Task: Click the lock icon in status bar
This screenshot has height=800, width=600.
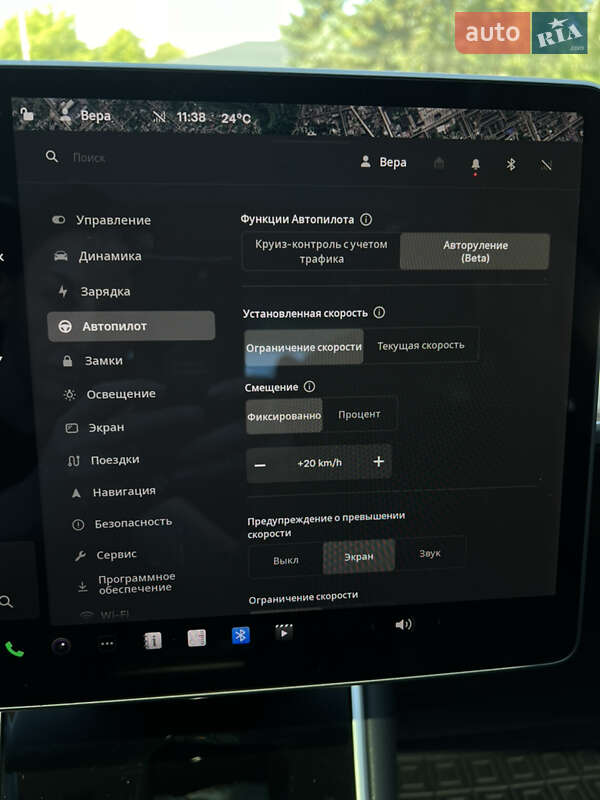Action: (x=27, y=113)
